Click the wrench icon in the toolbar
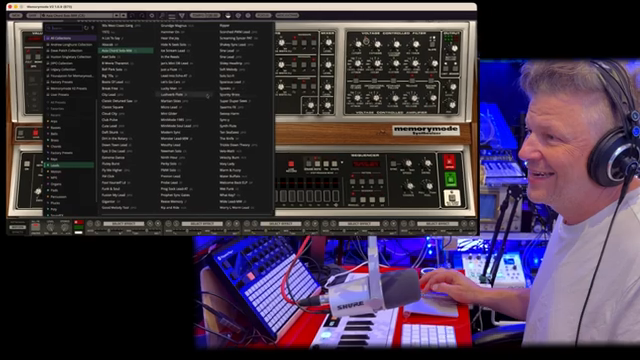This screenshot has width=640, height=360. point(162,16)
